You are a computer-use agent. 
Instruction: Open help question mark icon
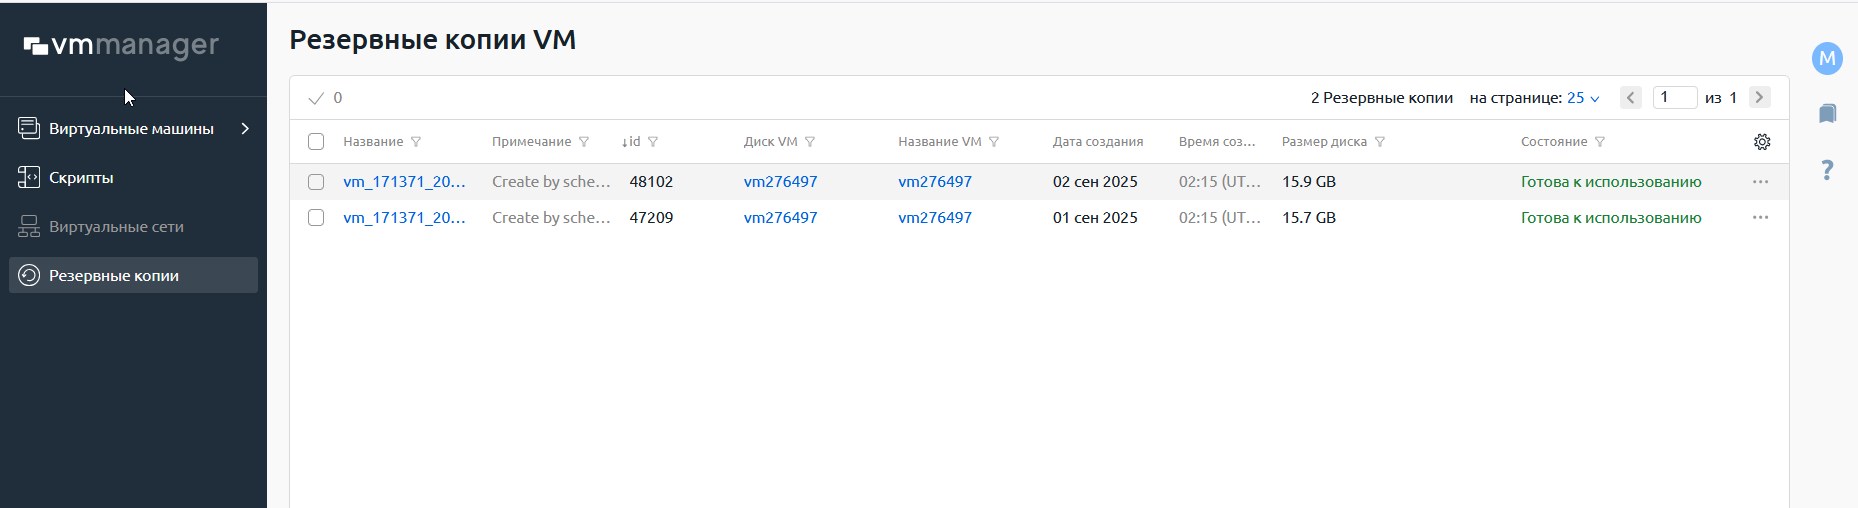pos(1827,170)
